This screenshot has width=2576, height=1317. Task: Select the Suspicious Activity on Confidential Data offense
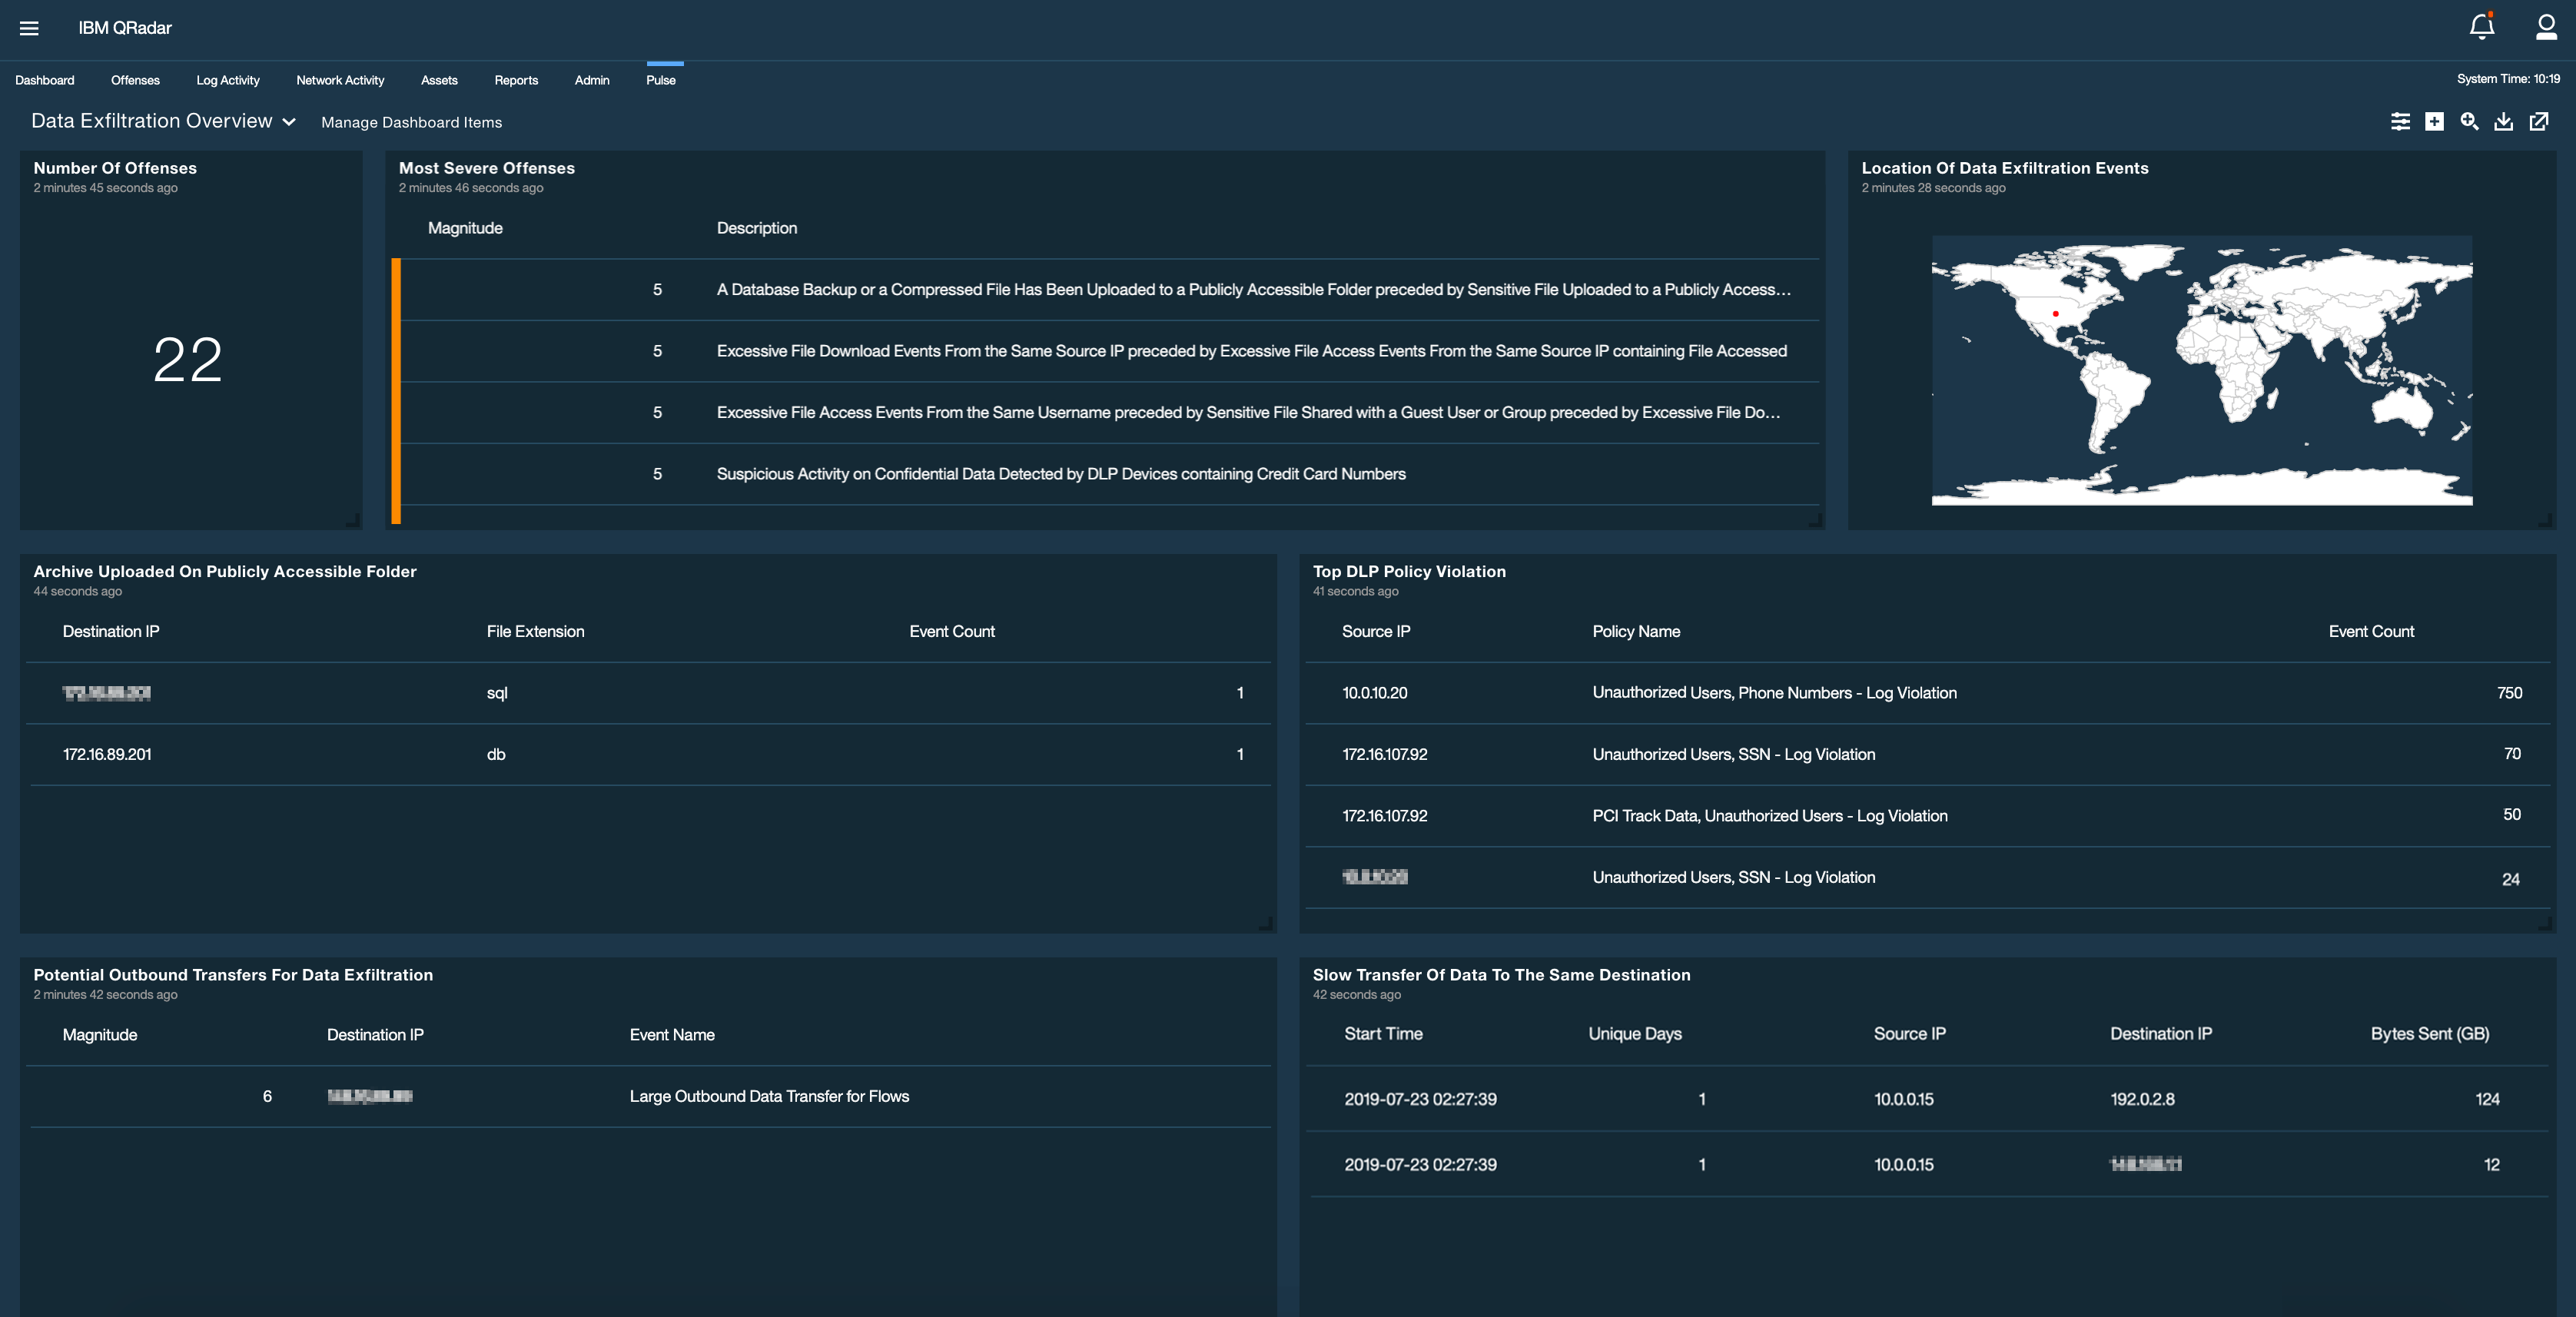point(1060,473)
